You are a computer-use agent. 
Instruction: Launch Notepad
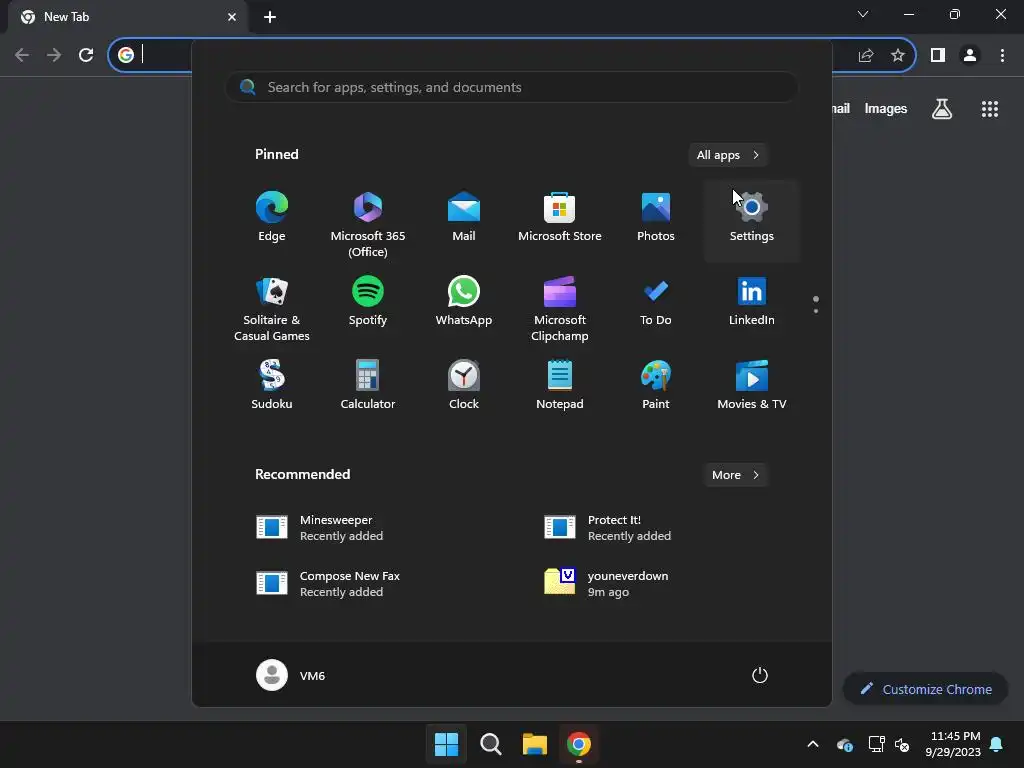pyautogui.click(x=560, y=385)
